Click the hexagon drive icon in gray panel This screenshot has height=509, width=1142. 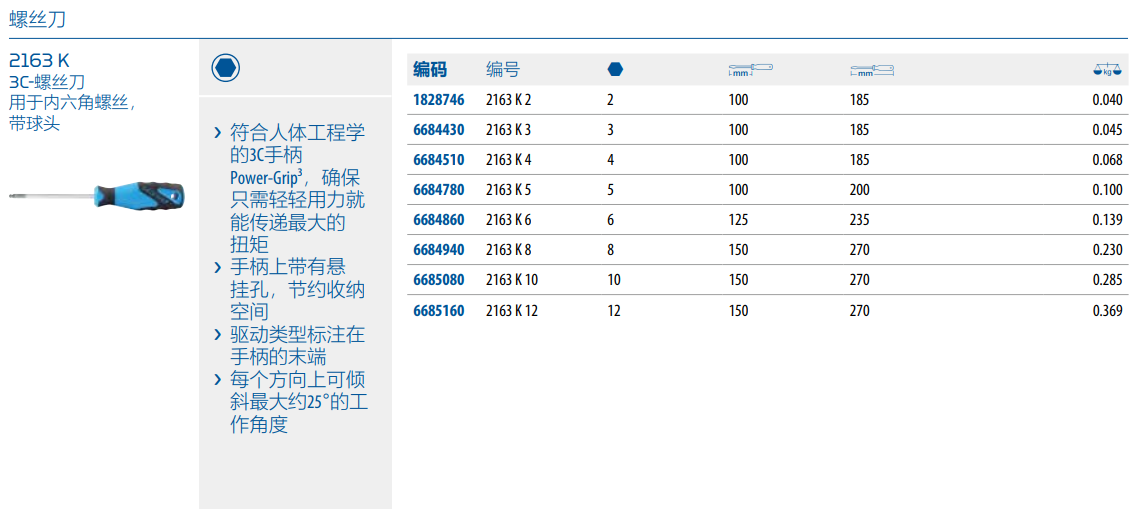tap(226, 69)
